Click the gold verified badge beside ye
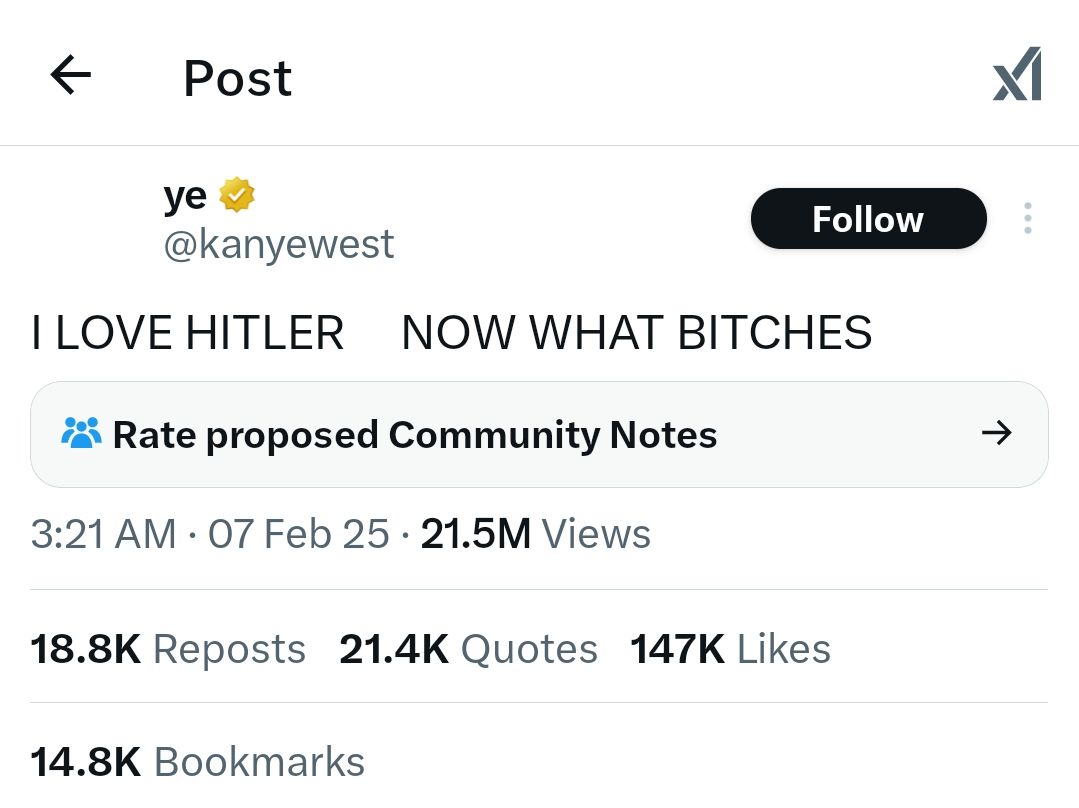 click(237, 195)
